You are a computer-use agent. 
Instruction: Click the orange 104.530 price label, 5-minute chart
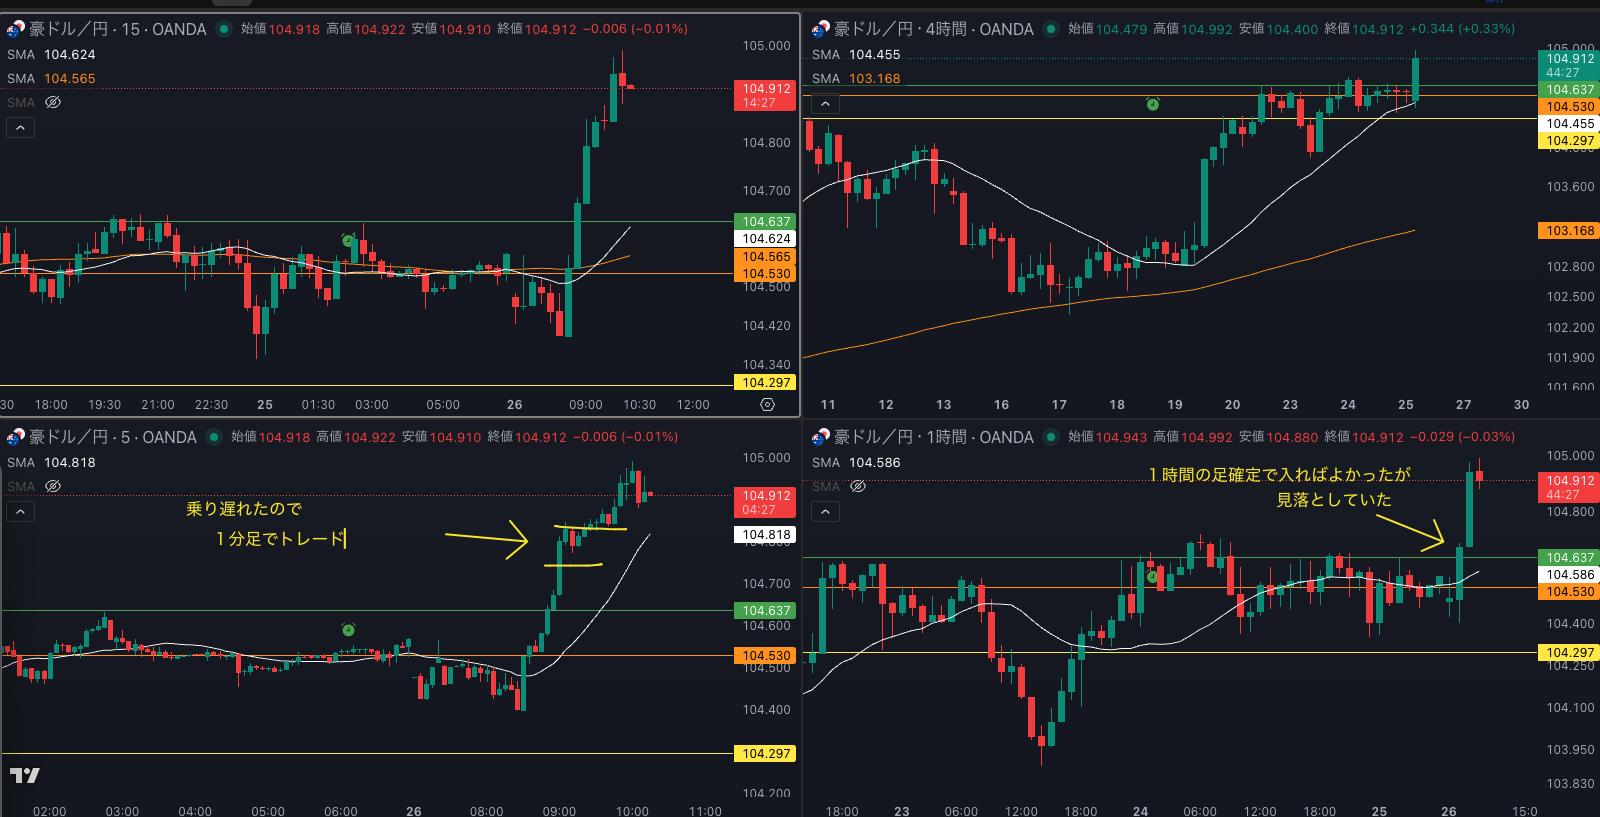pyautogui.click(x=766, y=655)
